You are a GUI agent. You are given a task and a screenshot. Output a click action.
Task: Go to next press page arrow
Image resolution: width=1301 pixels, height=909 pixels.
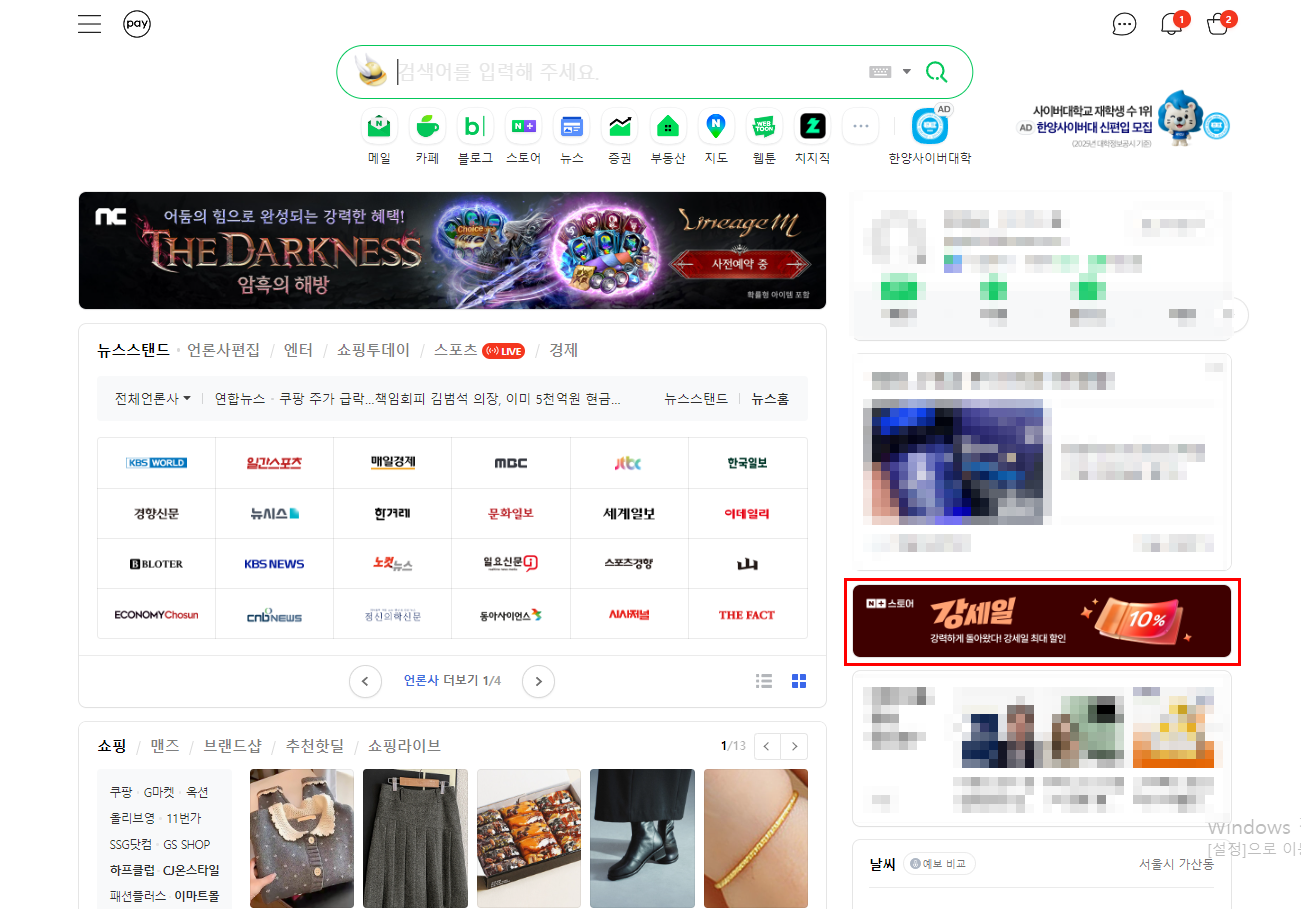[x=538, y=681]
